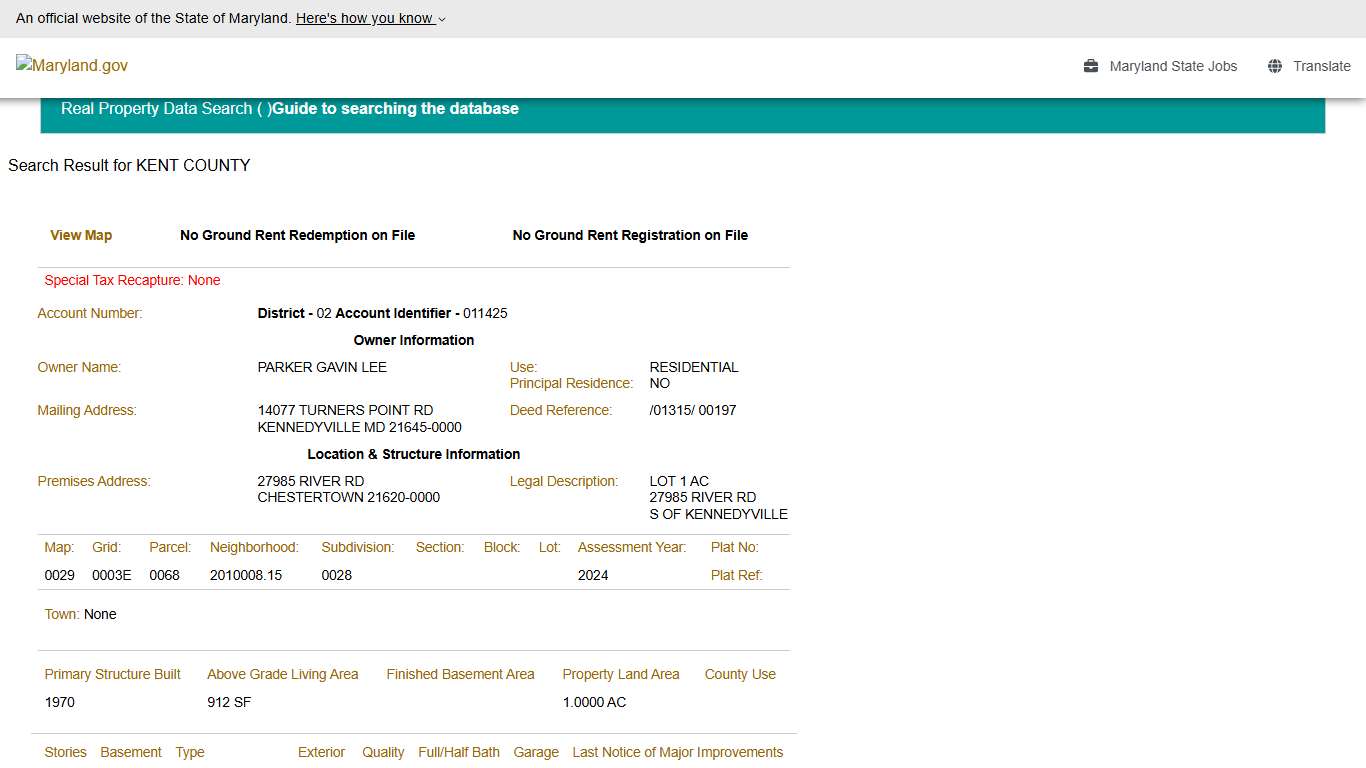This screenshot has height=768, width=1366.
Task: Click the Maryland.gov logo image
Action: [72, 65]
